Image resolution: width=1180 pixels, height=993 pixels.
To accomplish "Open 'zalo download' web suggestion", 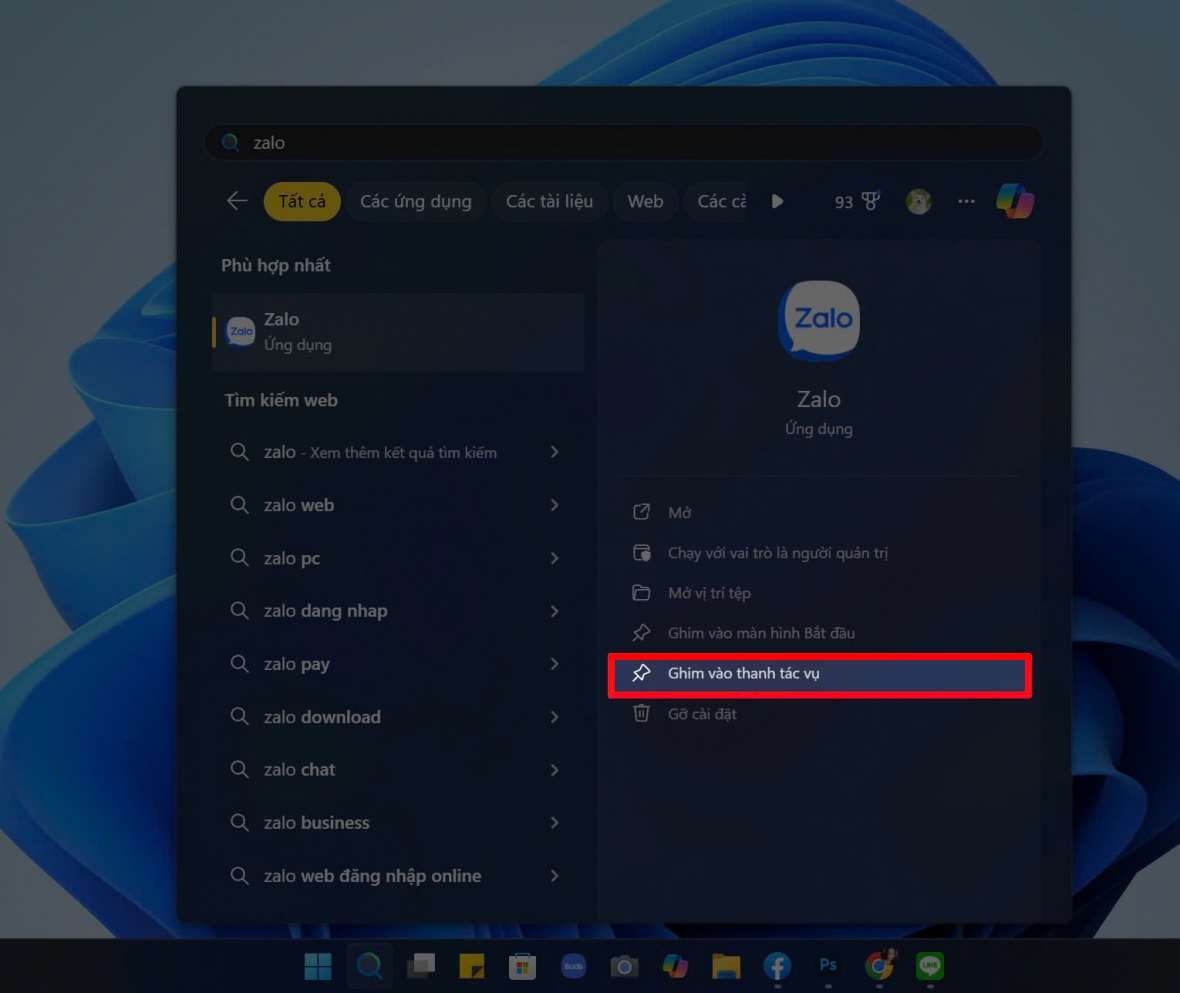I will 398,717.
